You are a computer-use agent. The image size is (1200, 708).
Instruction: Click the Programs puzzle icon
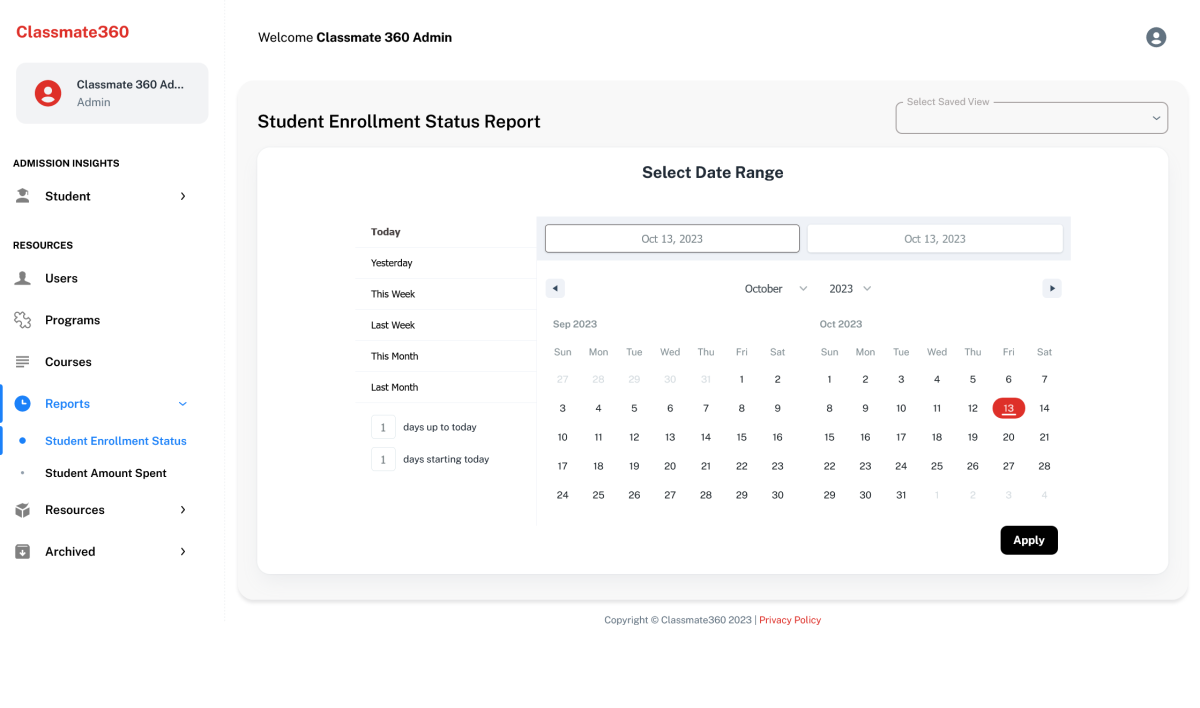tap(23, 320)
